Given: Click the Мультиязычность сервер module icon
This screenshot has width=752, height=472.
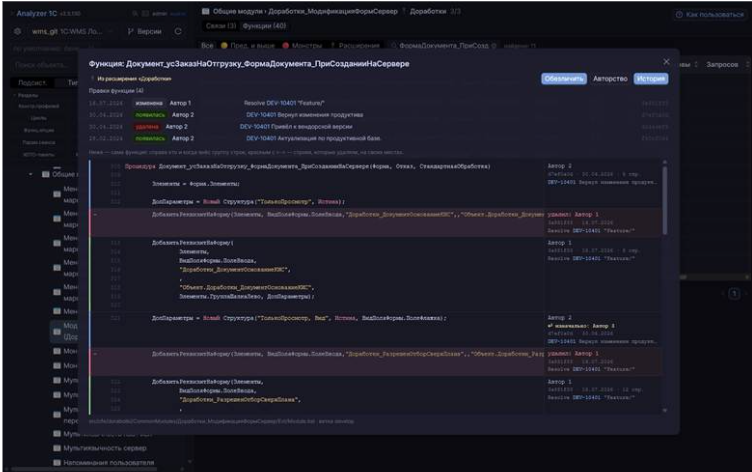Looking at the screenshot, I should pos(57,448).
